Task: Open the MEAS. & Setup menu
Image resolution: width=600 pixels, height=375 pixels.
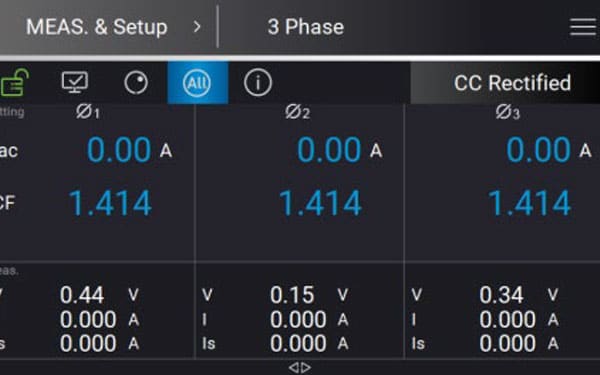Action: 96,27
